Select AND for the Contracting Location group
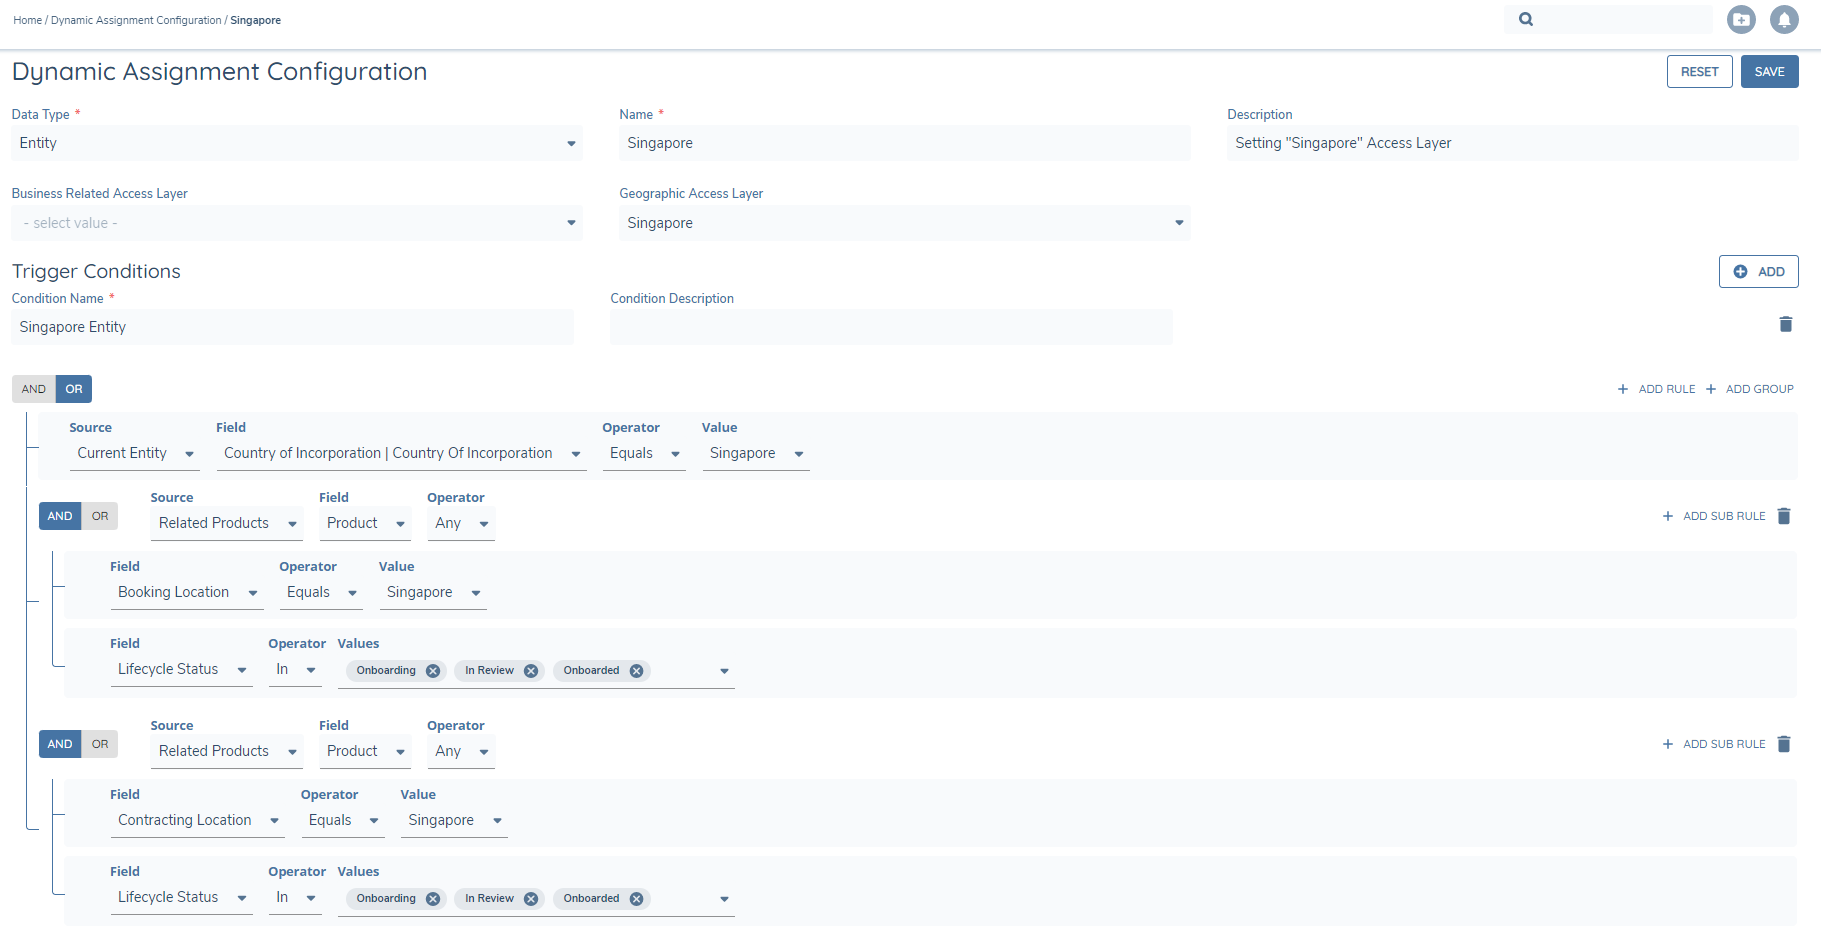 pyautogui.click(x=60, y=744)
